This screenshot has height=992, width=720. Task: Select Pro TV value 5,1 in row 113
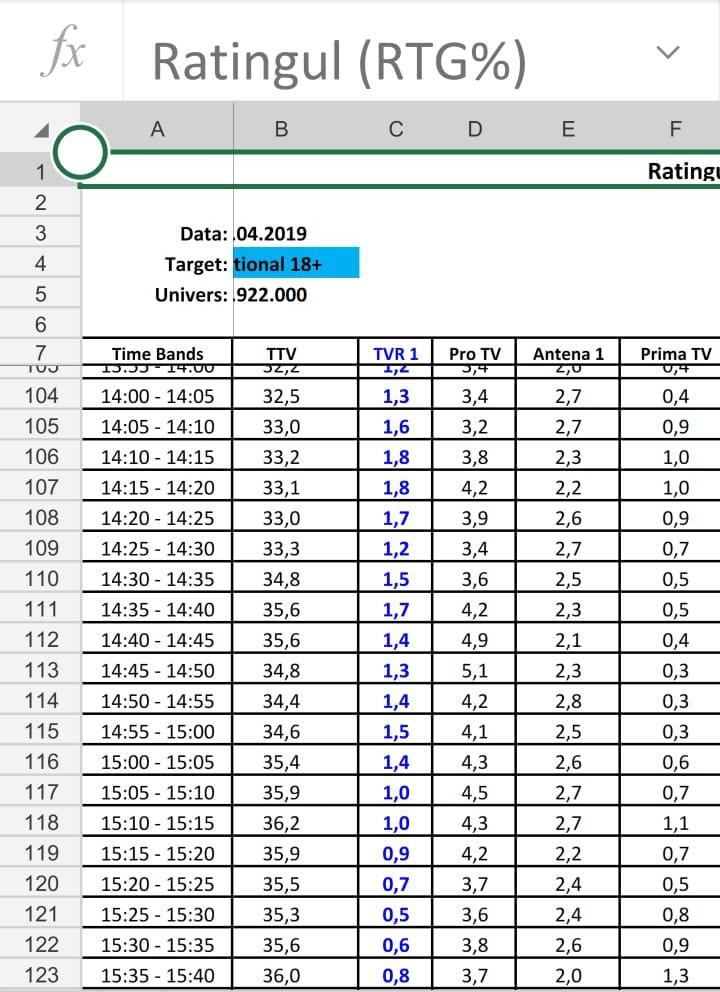(x=475, y=670)
